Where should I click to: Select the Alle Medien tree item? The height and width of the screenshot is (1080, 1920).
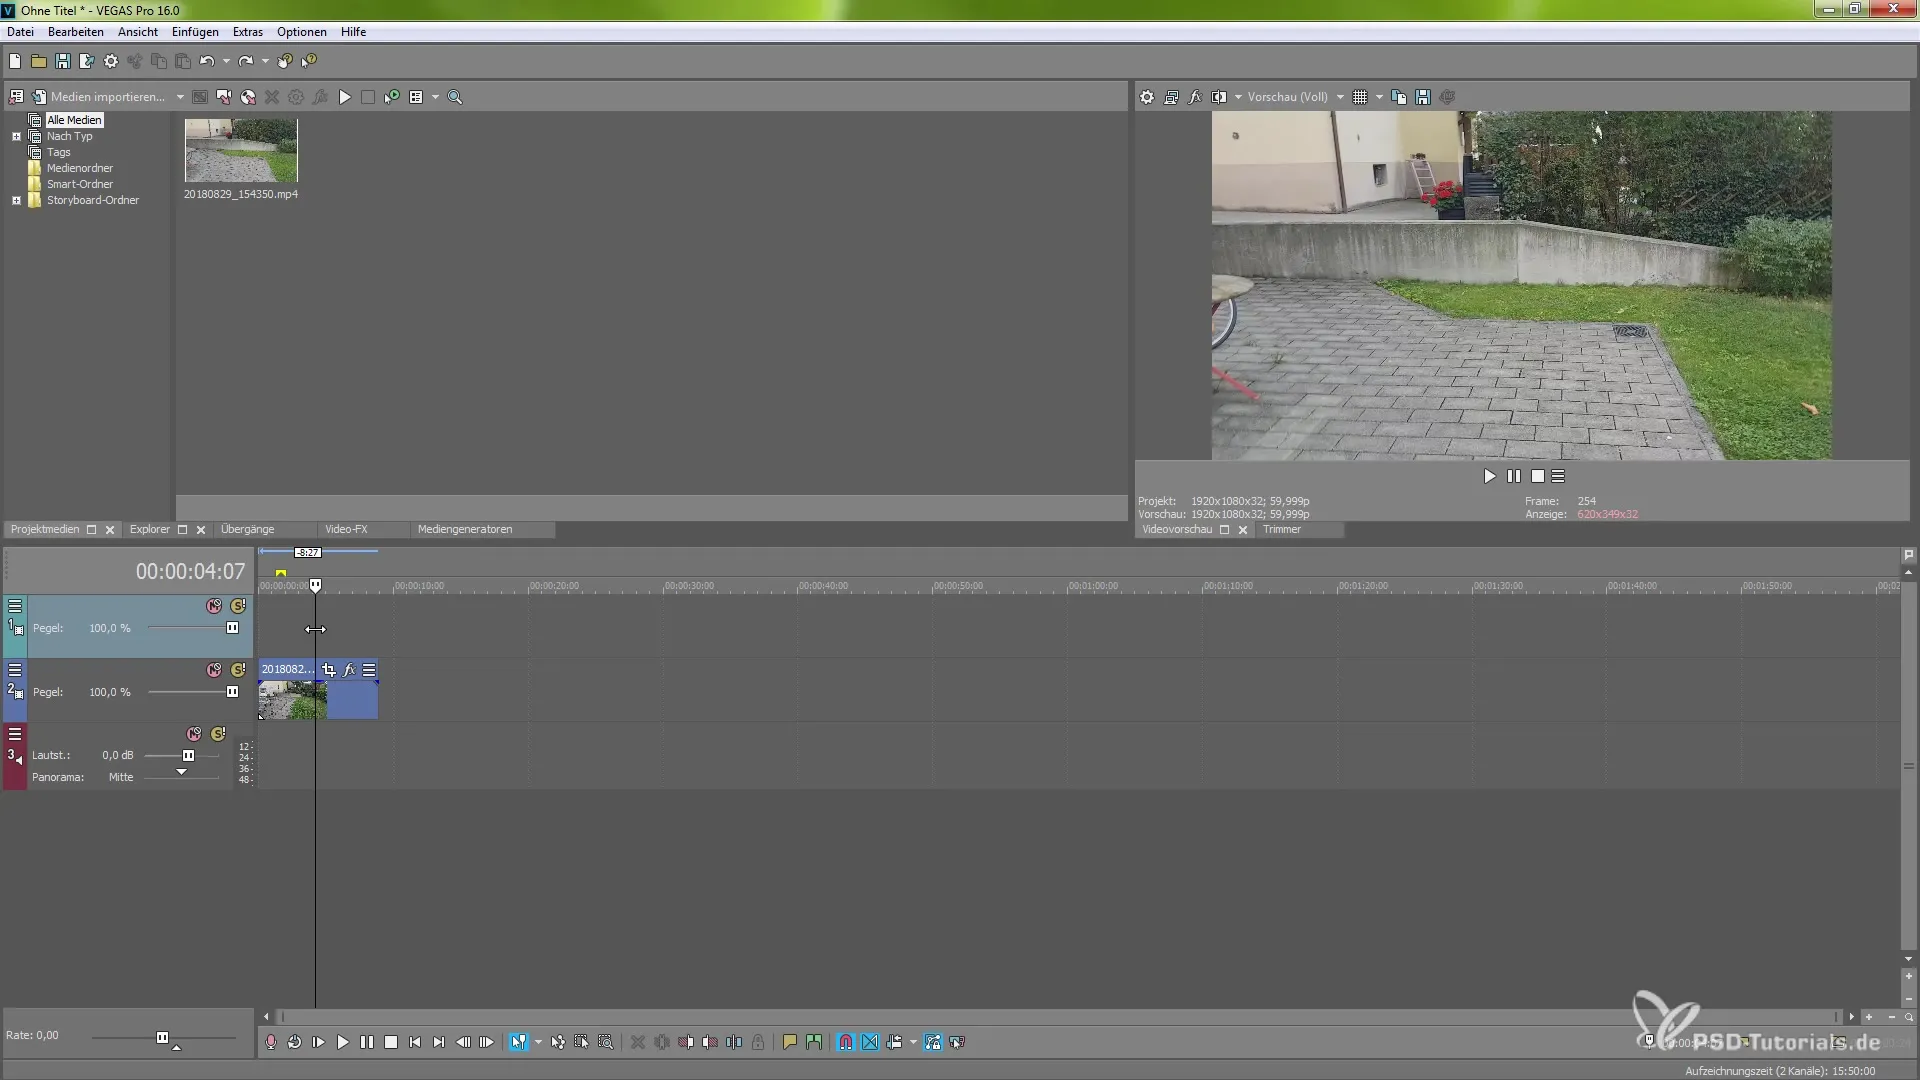74,120
